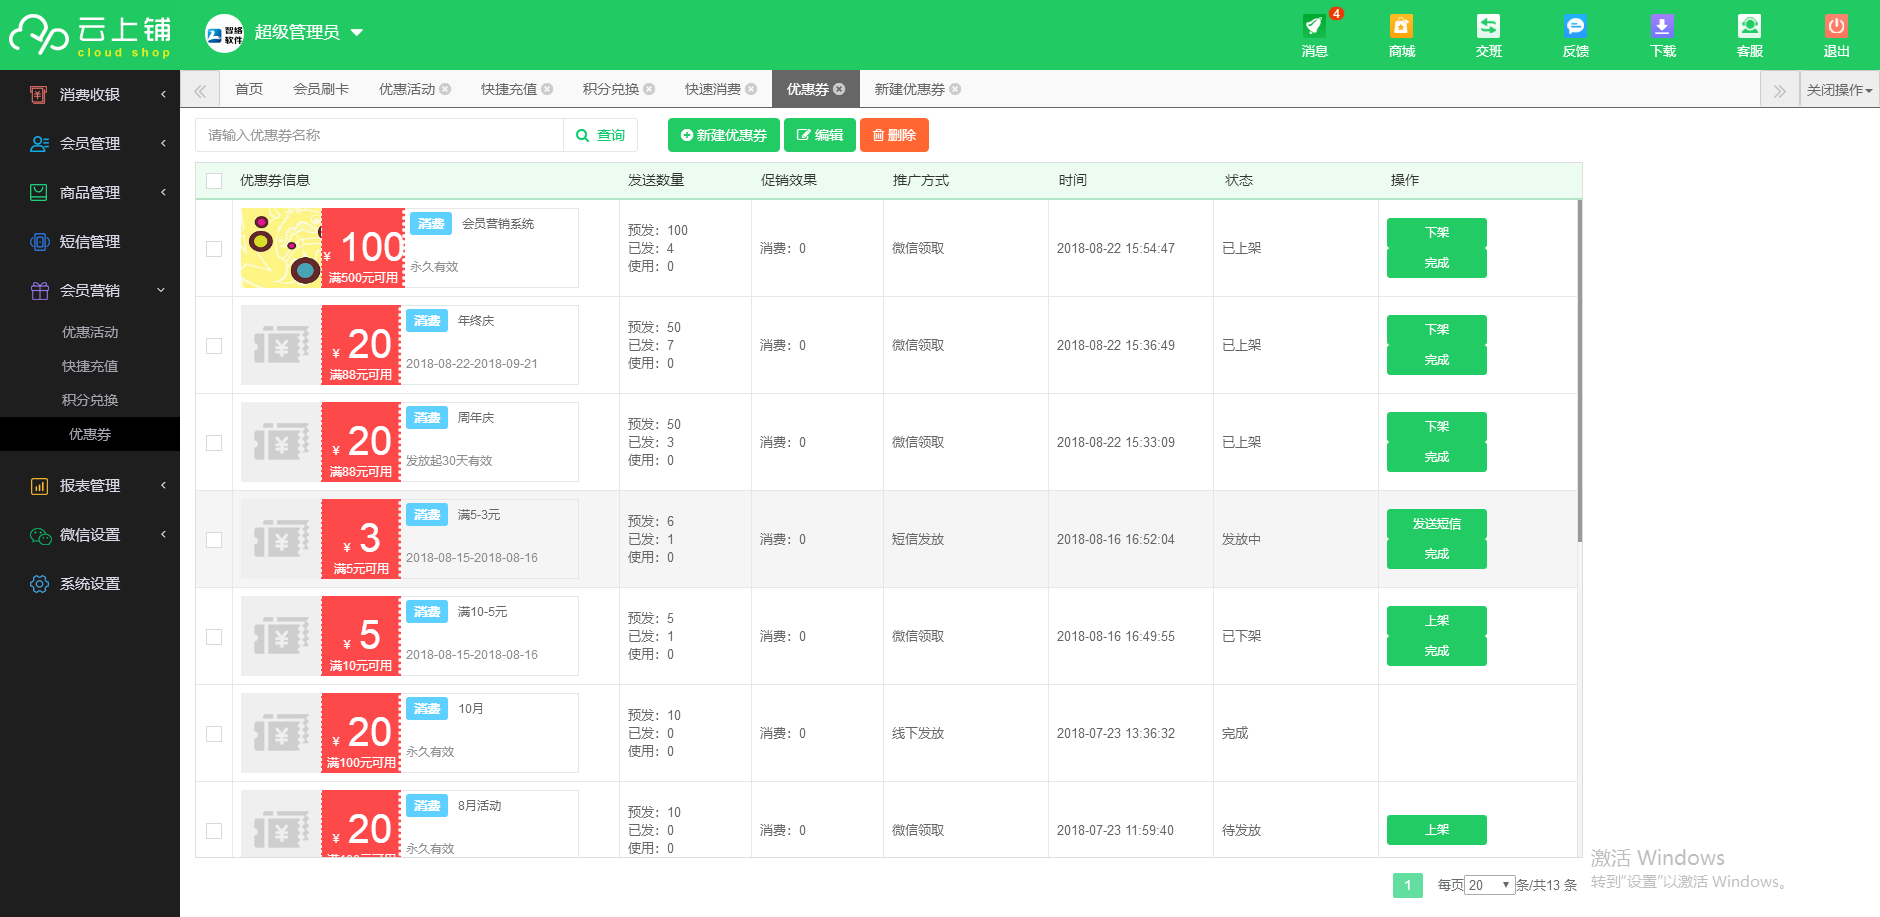Expand the 商品管理 menu

(x=163, y=192)
